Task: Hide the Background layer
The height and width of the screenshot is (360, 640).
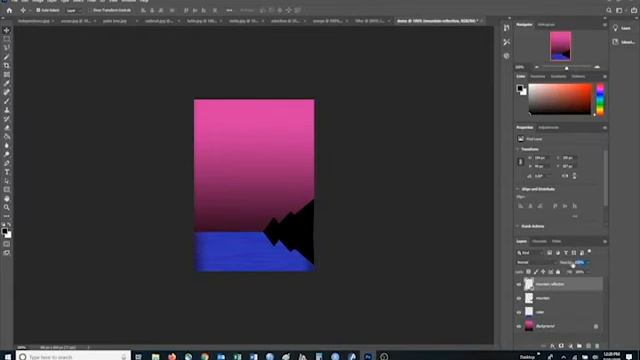Action: point(519,326)
